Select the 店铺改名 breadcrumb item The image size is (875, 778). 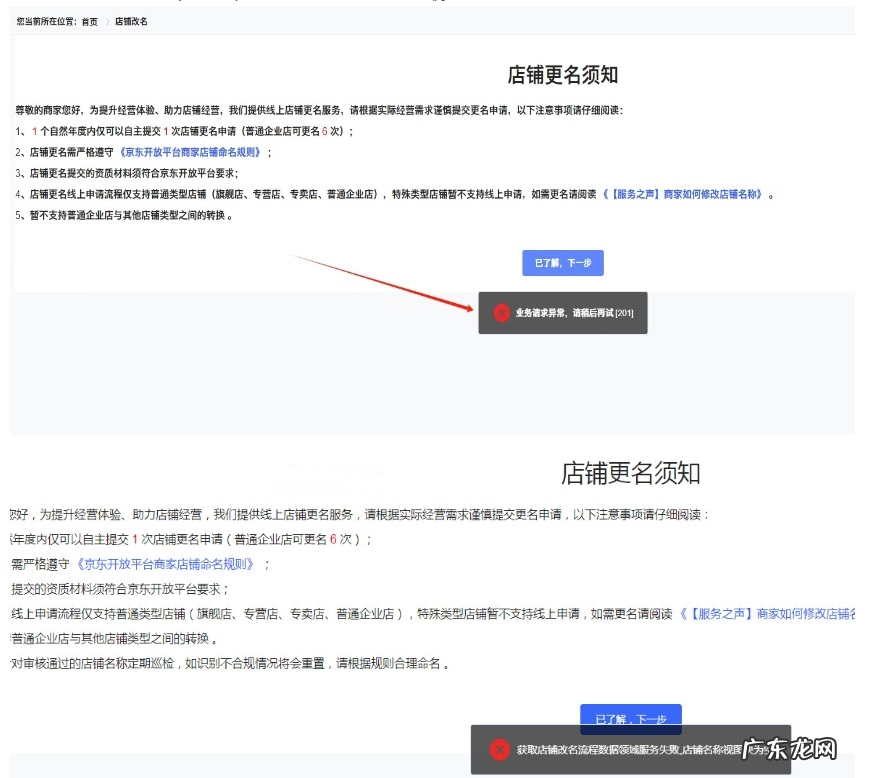pos(131,21)
